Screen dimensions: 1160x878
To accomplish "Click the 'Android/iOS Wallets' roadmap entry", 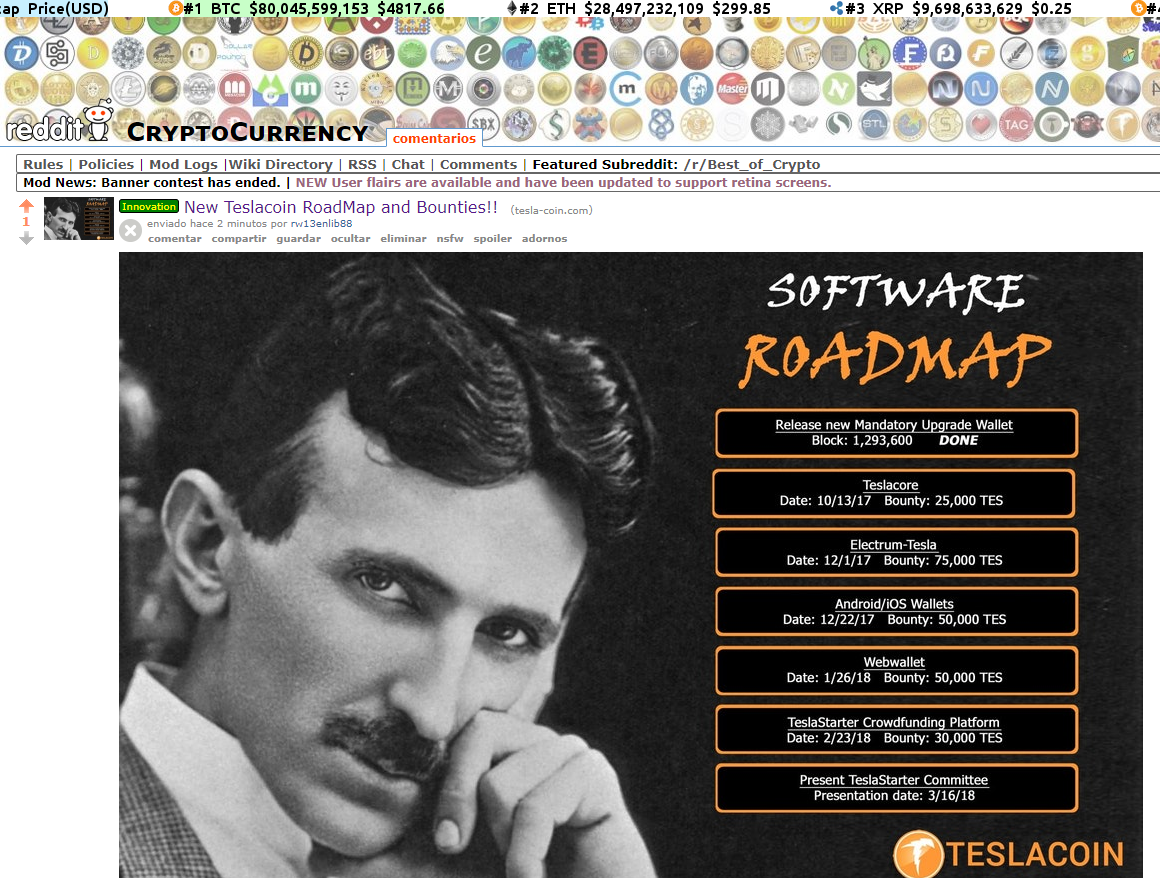I will click(x=896, y=612).
